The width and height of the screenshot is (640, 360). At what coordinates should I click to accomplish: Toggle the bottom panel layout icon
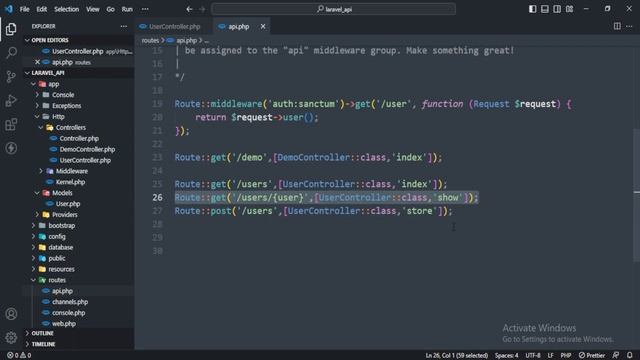pyautogui.click(x=544, y=9)
